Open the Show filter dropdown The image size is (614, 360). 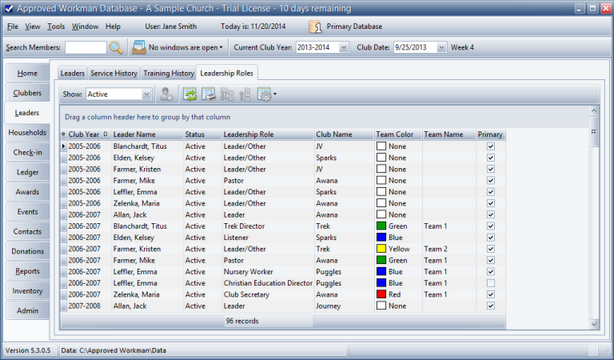click(x=146, y=94)
